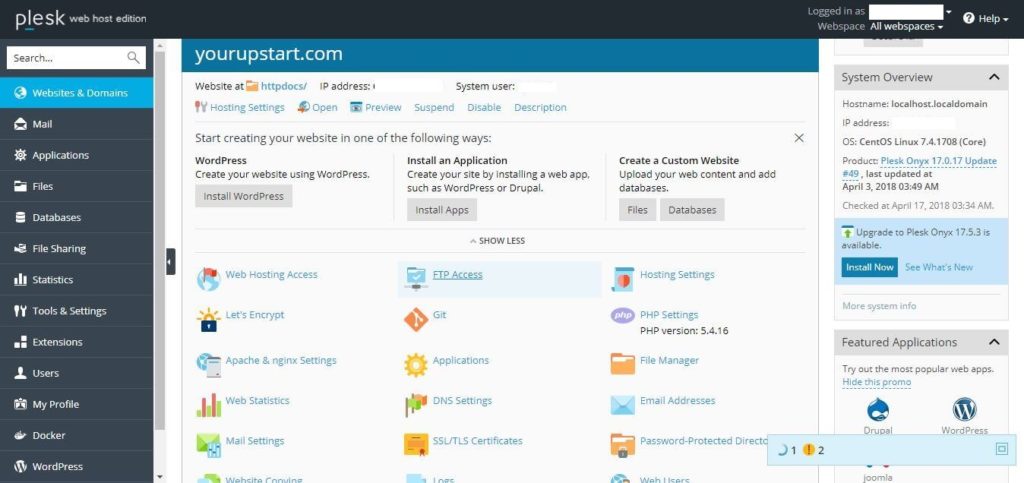Collapse the Featured Applications panel
1024x483 pixels.
click(994, 342)
